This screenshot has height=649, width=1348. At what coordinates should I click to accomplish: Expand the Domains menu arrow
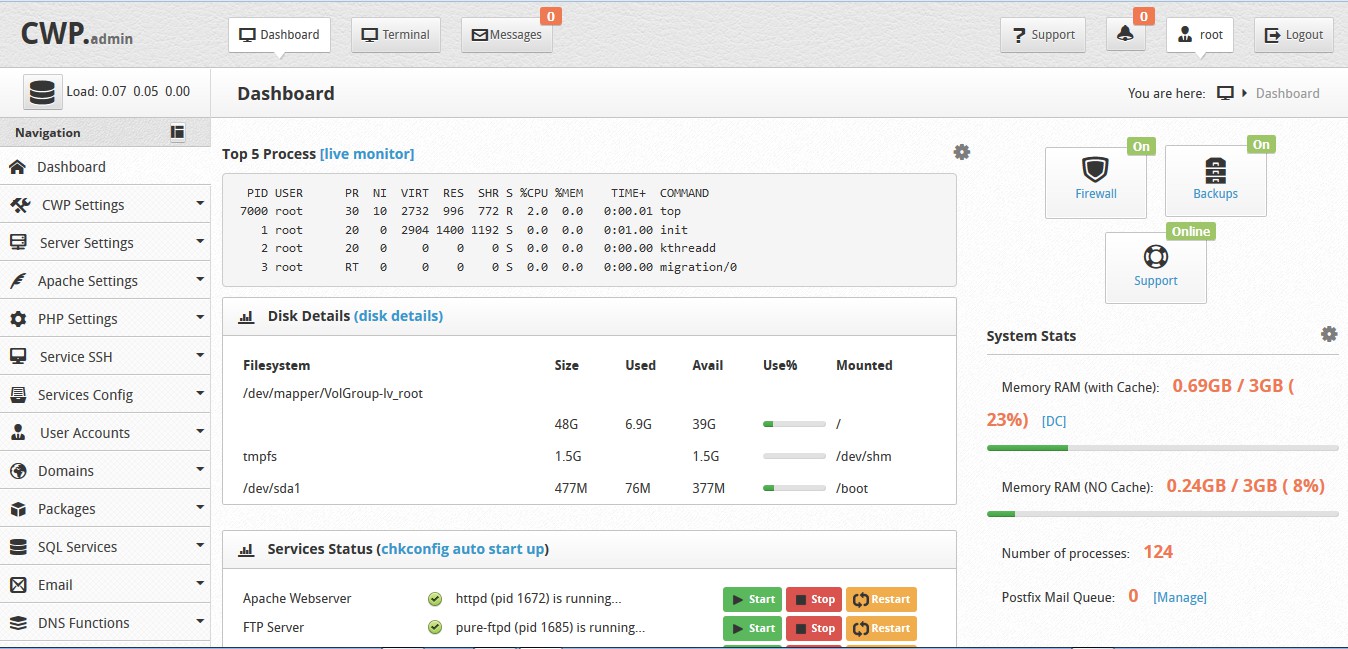pyautogui.click(x=200, y=470)
